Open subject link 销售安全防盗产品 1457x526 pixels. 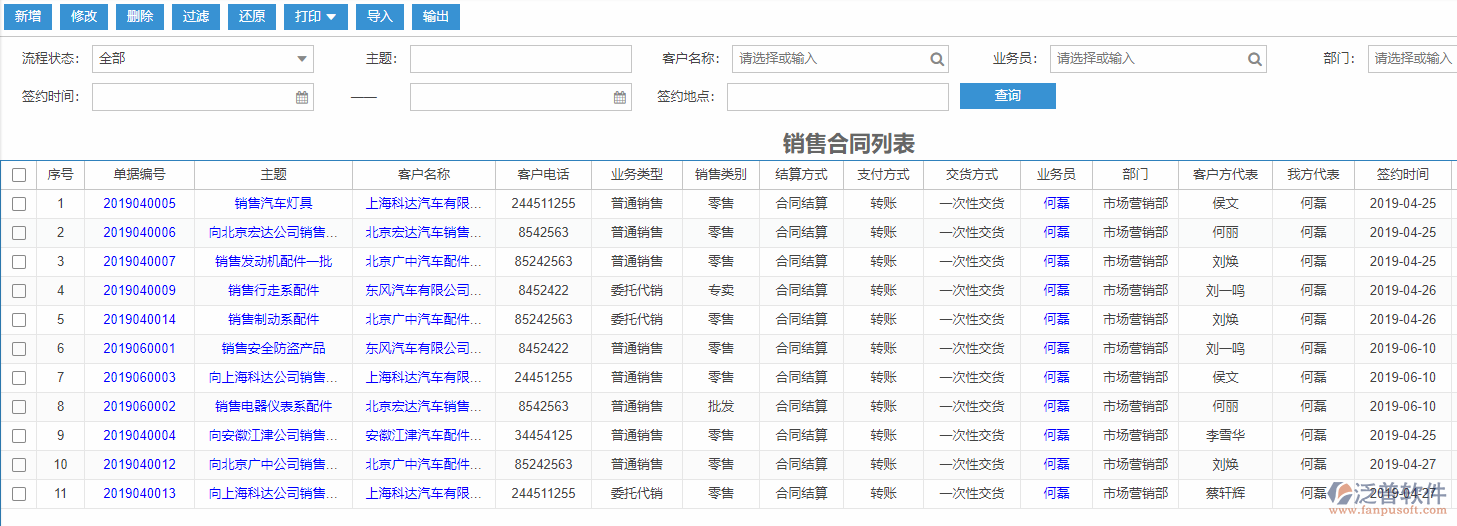point(273,349)
